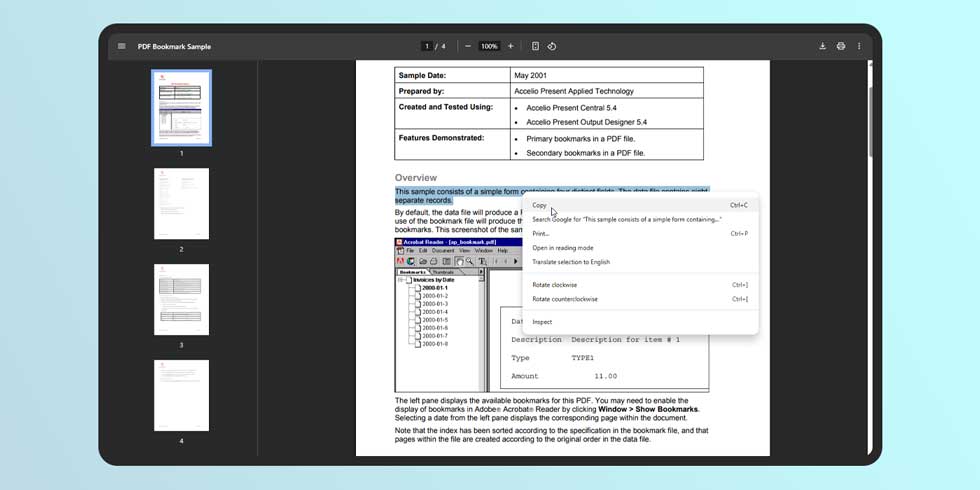Choose Open in reading mode
The width and height of the screenshot is (980, 490).
[x=562, y=248]
